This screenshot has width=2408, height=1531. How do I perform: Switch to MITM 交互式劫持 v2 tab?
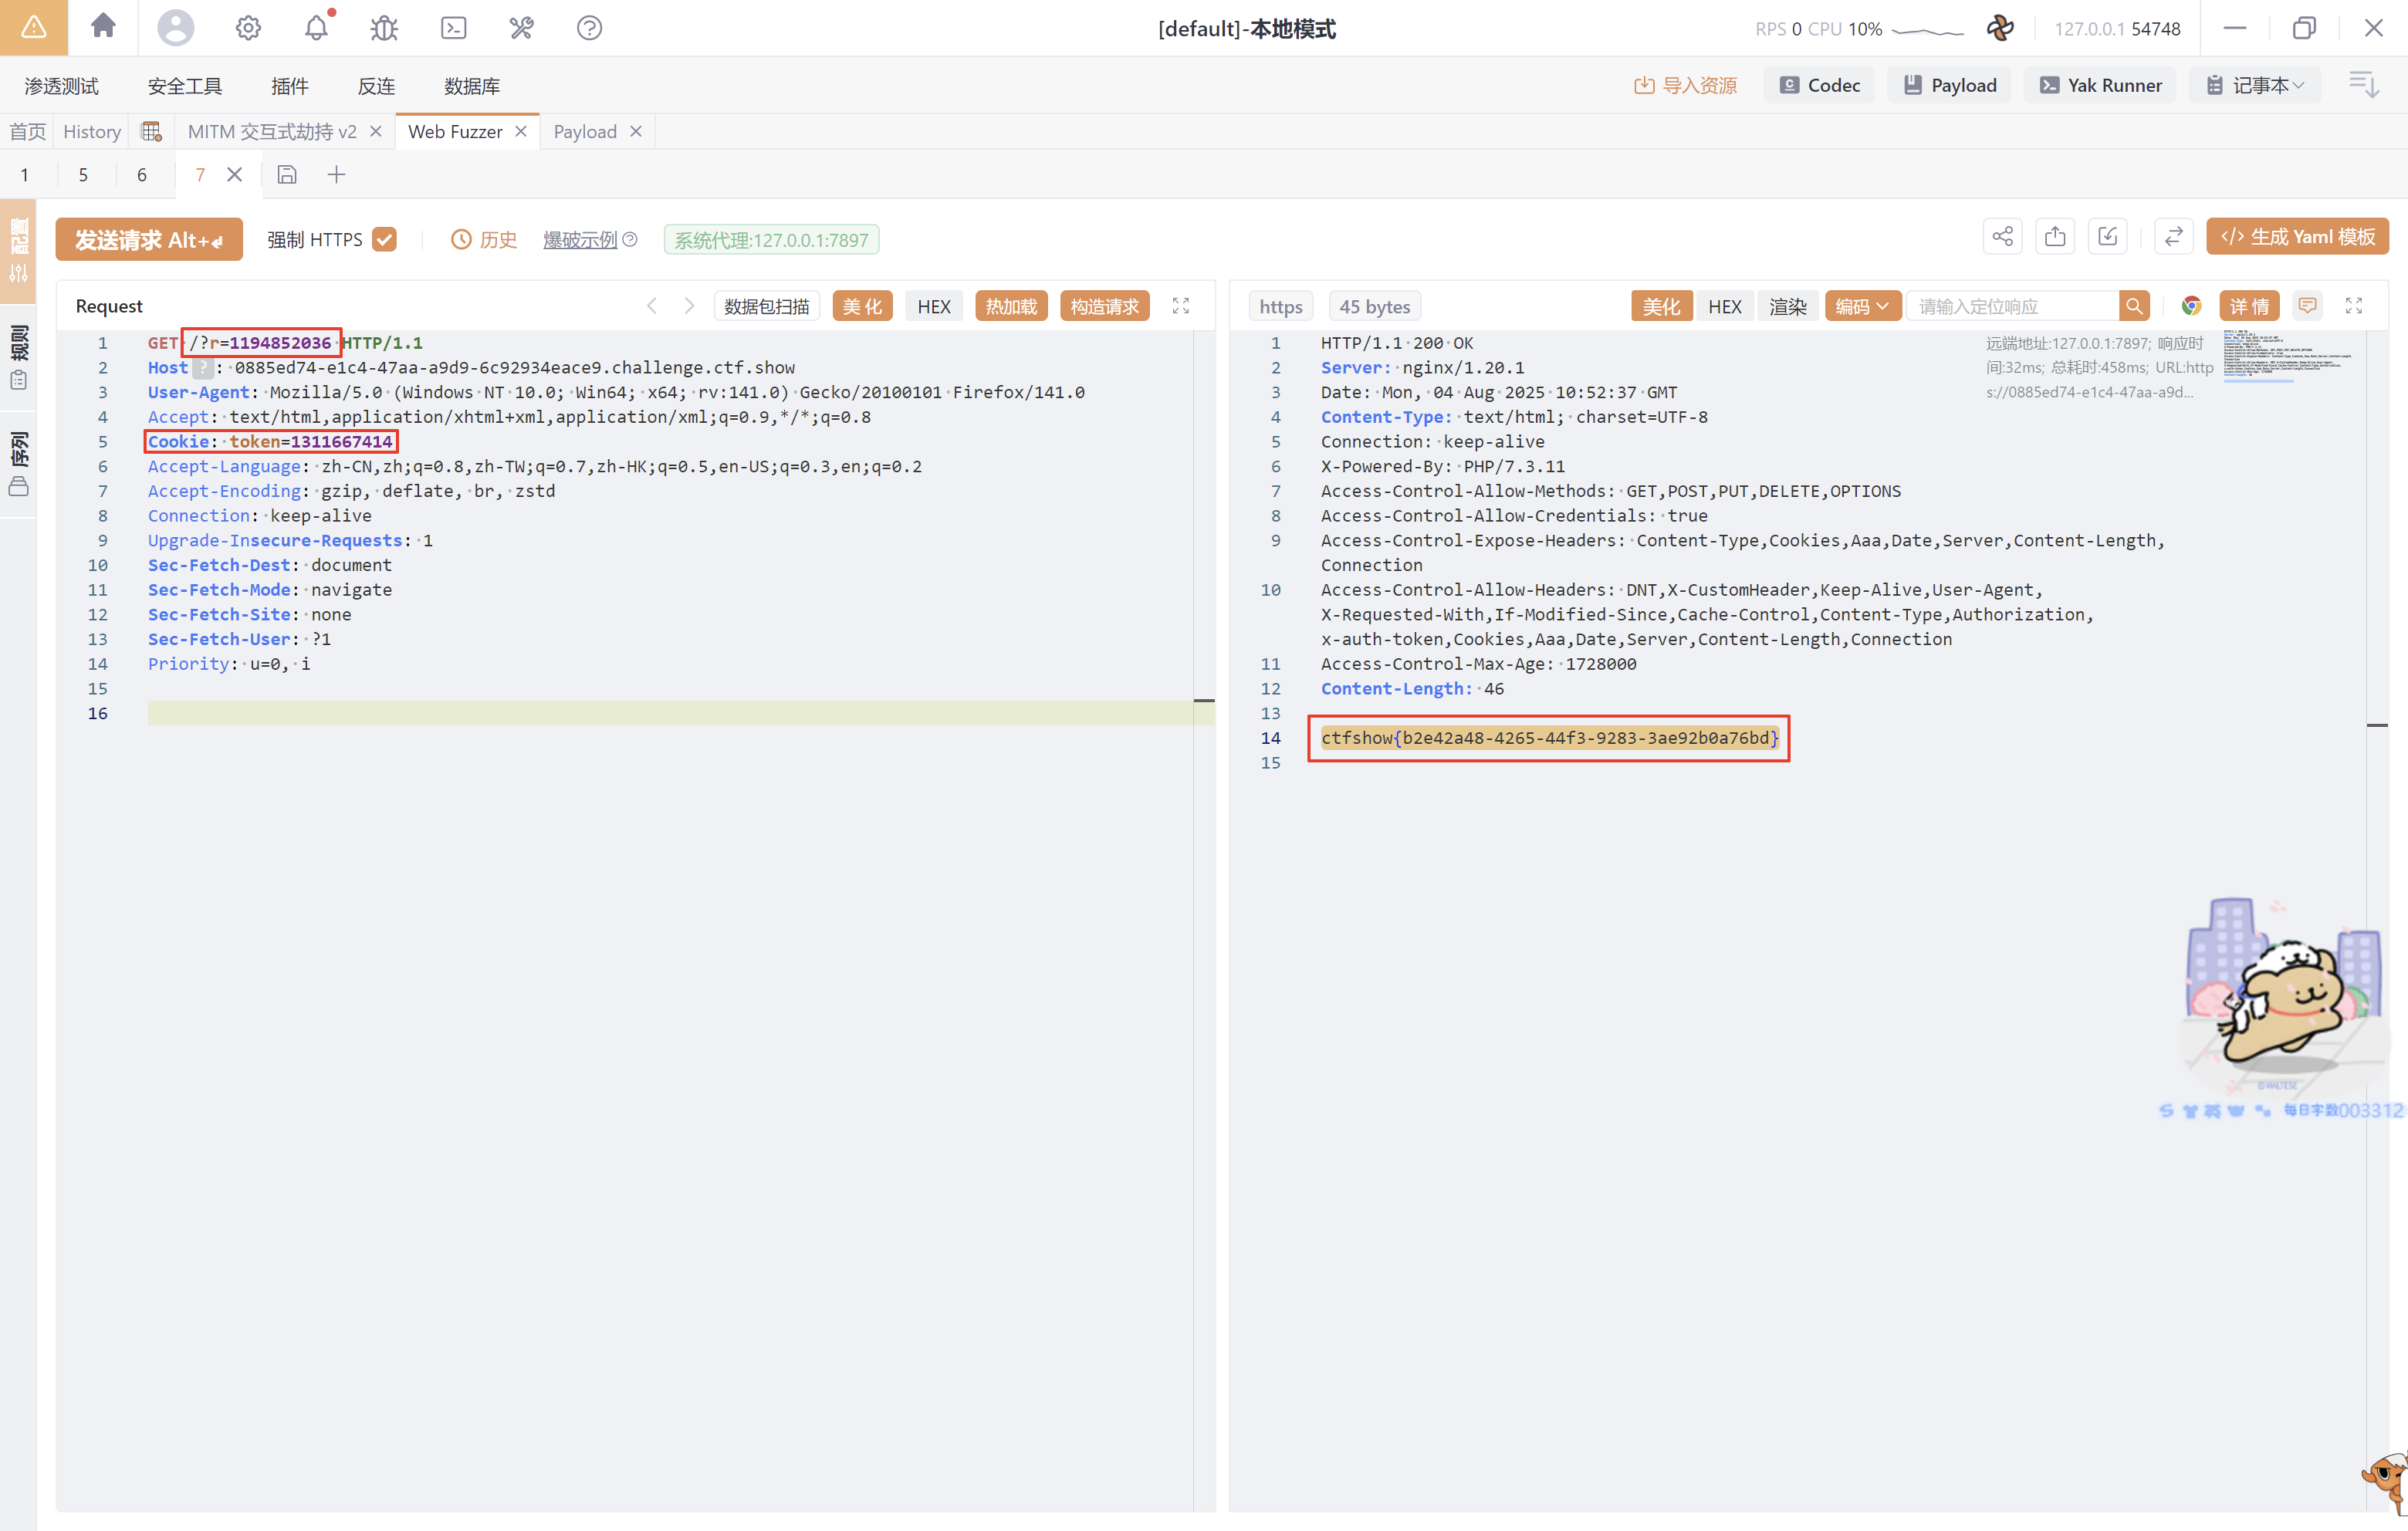pyautogui.click(x=272, y=131)
